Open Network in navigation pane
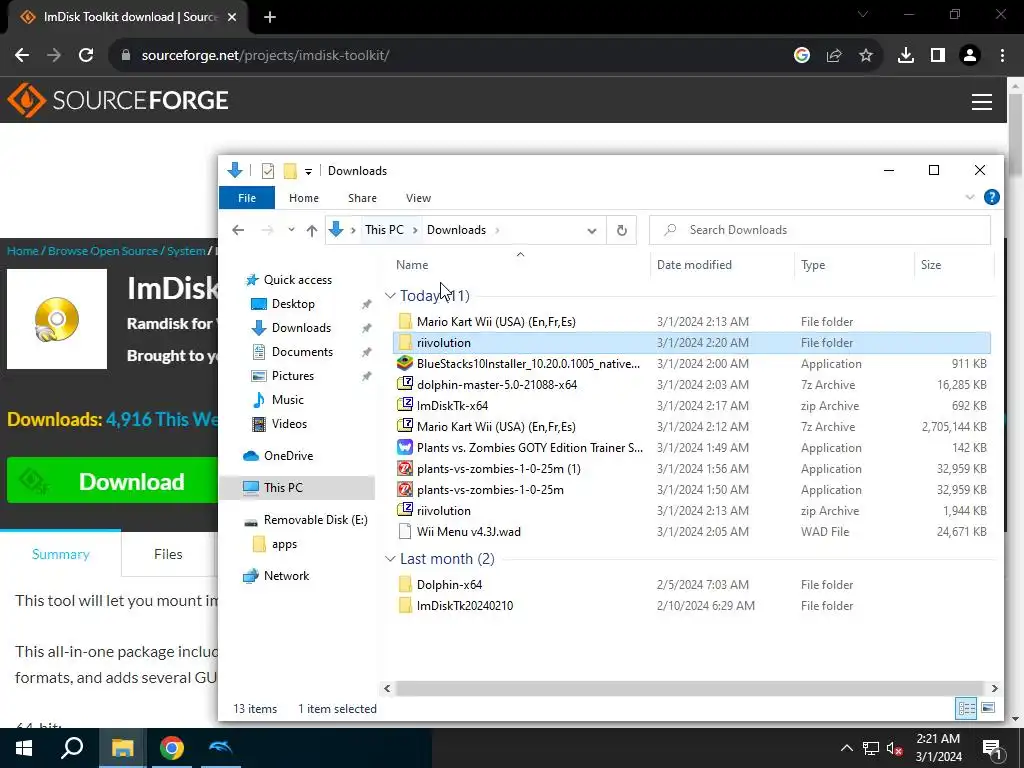 (286, 576)
